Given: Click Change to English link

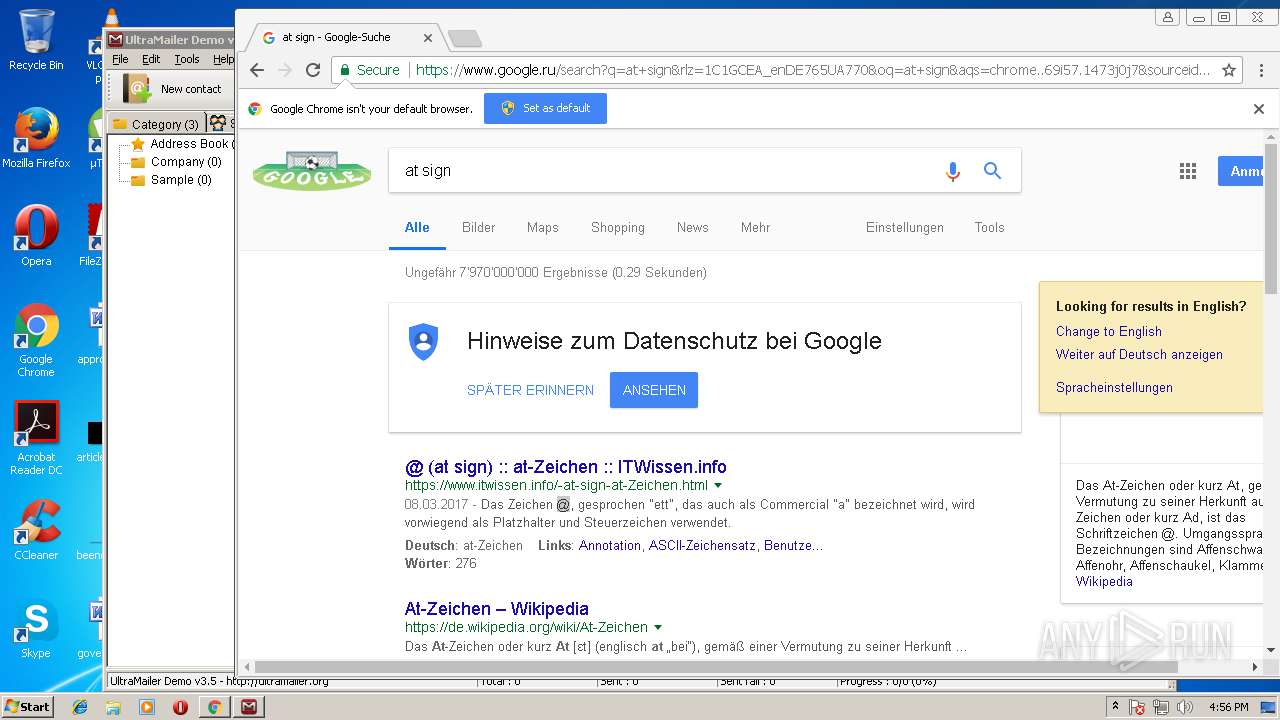Looking at the screenshot, I should 1109,332.
